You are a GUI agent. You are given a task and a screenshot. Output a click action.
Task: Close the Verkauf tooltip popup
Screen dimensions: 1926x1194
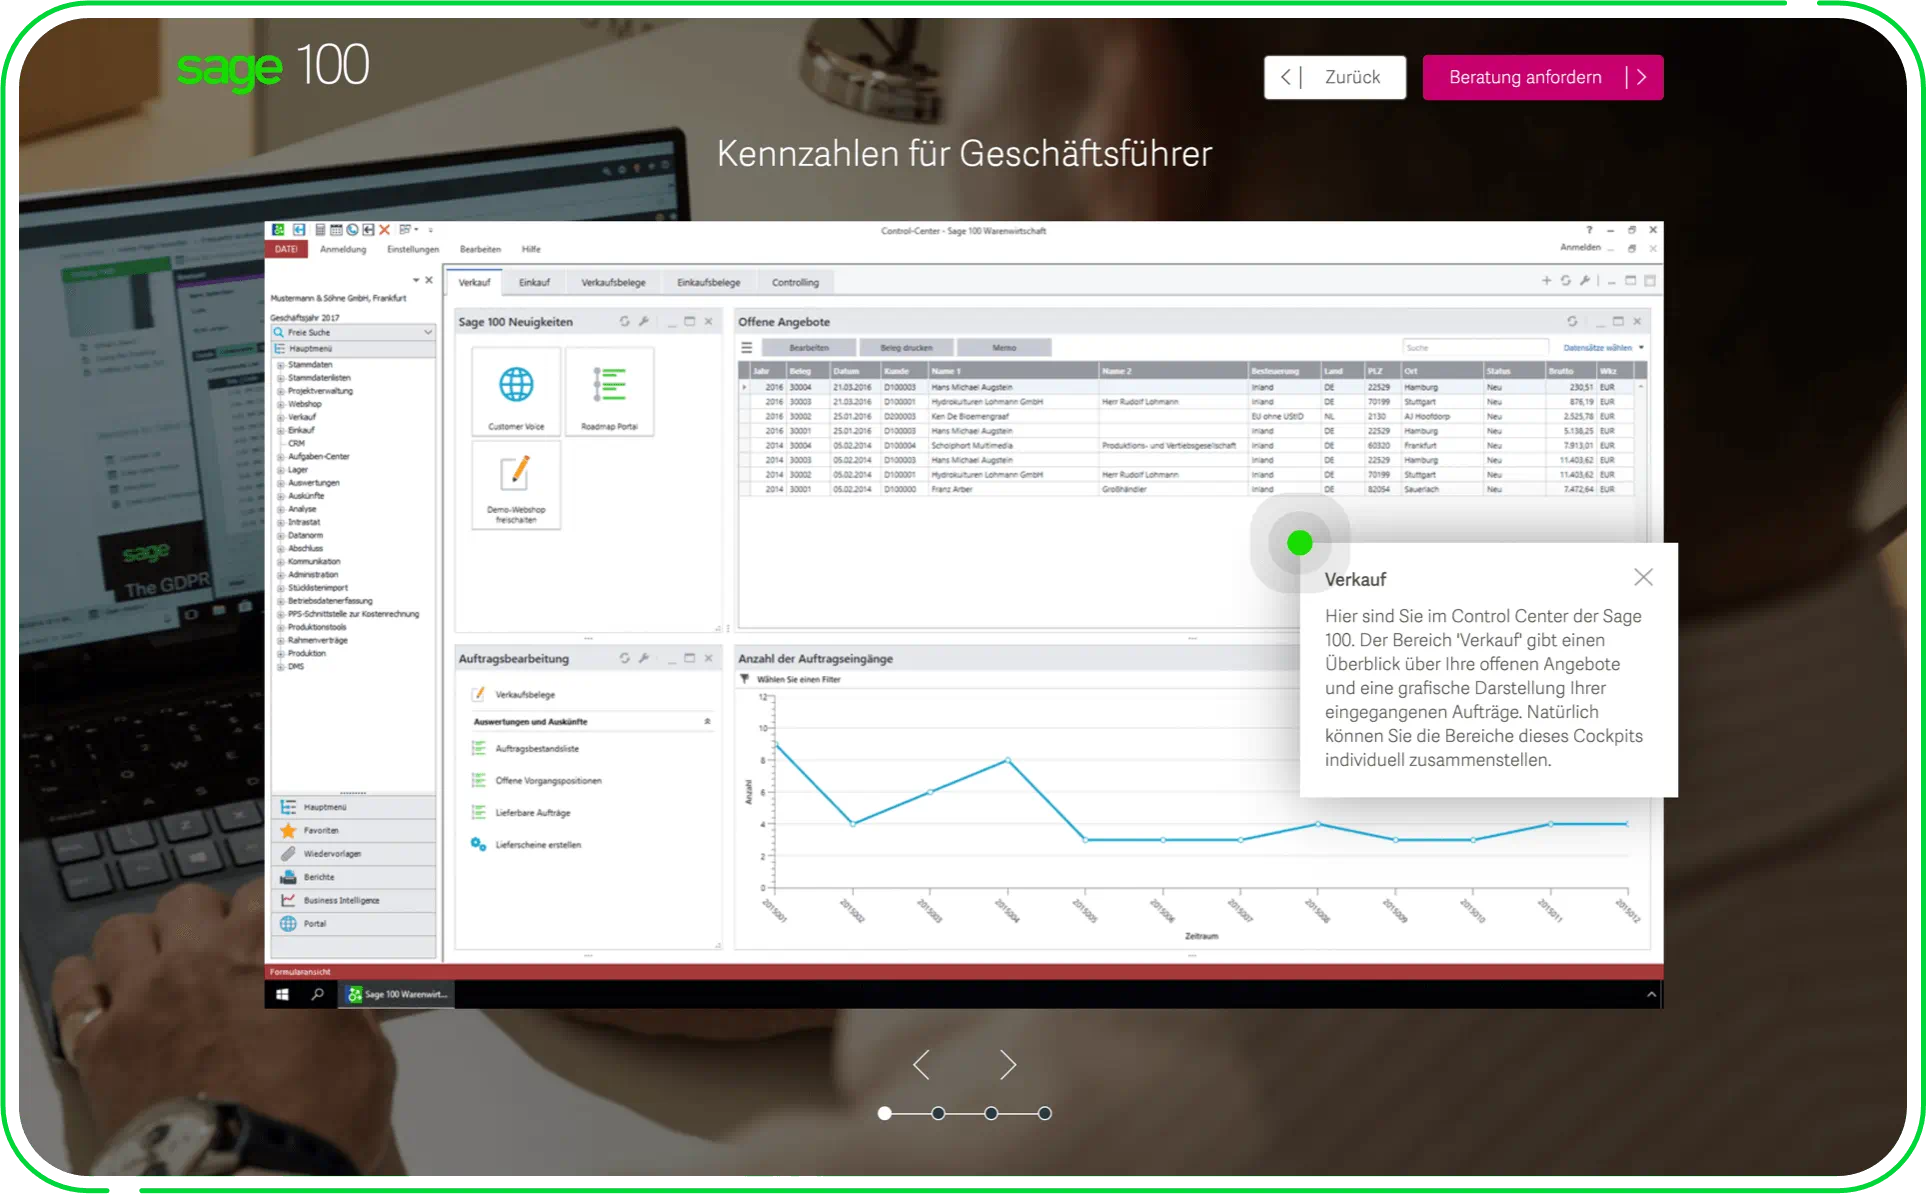pyautogui.click(x=1643, y=577)
